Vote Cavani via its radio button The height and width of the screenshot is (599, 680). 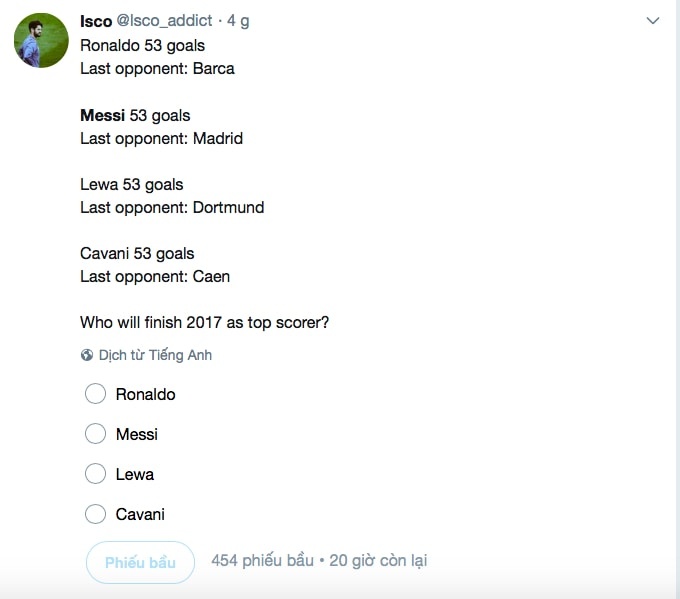point(96,514)
